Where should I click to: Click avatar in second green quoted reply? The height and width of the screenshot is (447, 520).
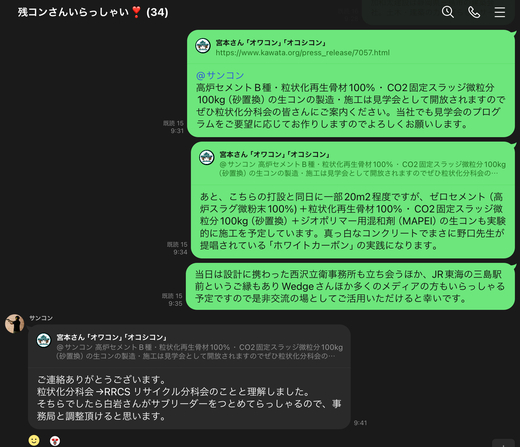tap(207, 157)
